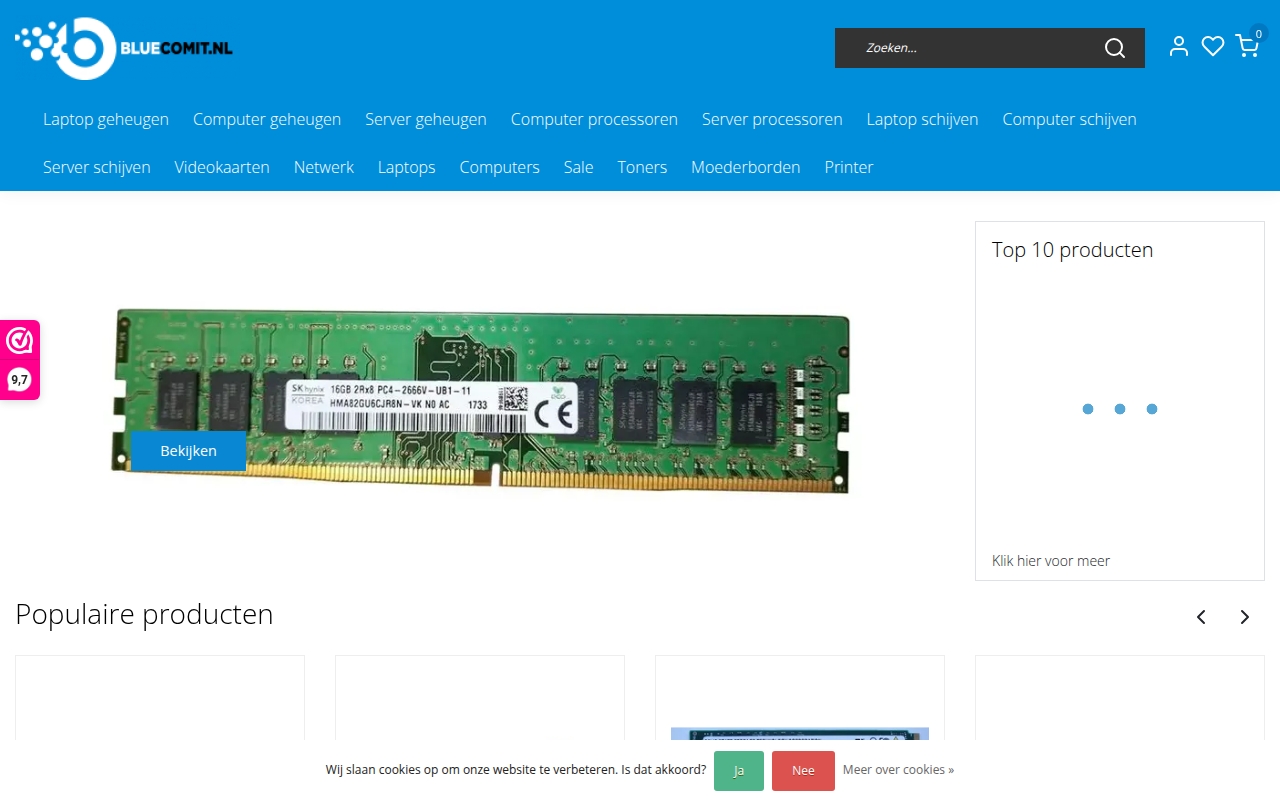This screenshot has width=1280, height=800.
Task: Show previous popular products arrow
Action: coord(1201,617)
